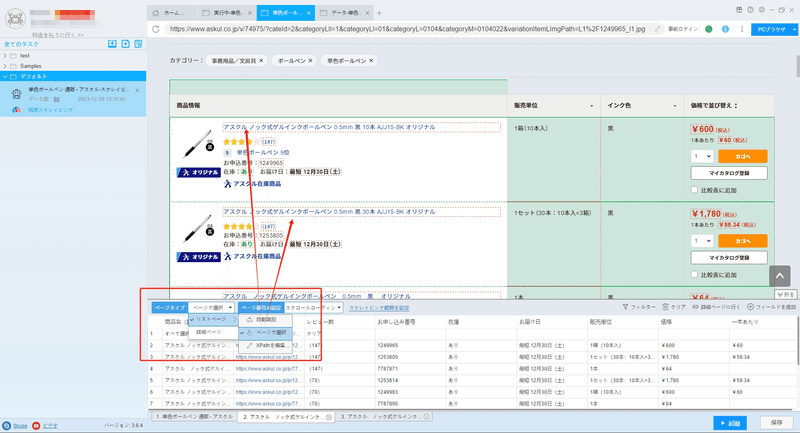Click the import task icon in sidebar header
The height and width of the screenshot is (433, 800).
pyautogui.click(x=112, y=44)
